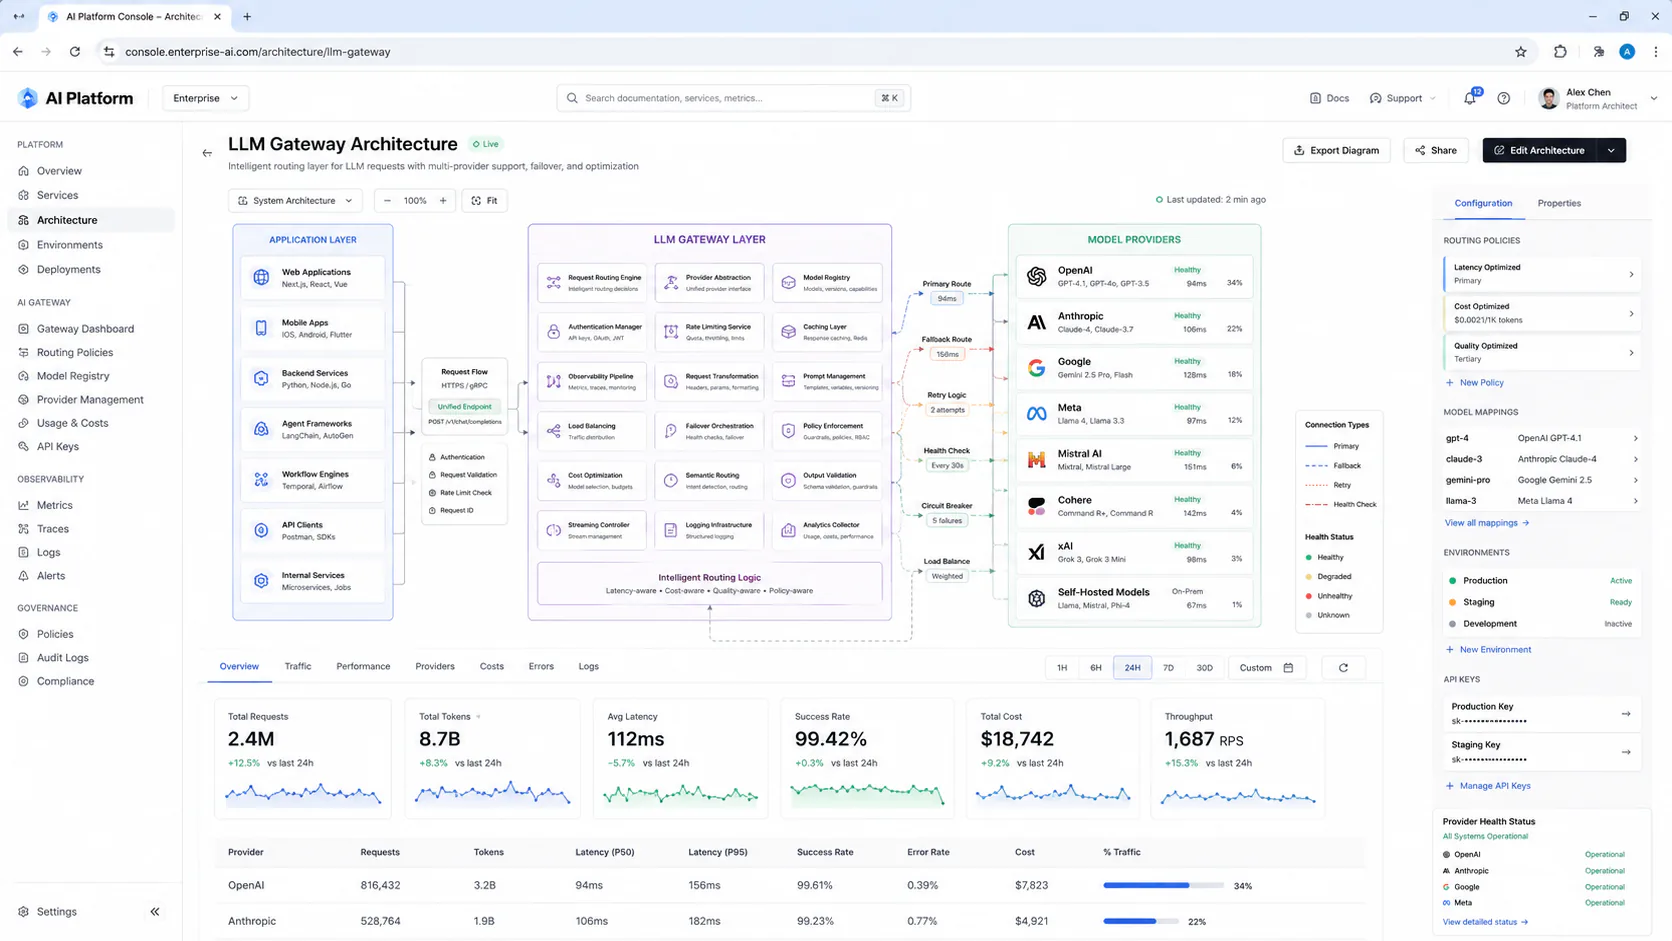Open Audit Logs in the sidebar
Viewport: 1672px width, 941px height.
pyautogui.click(x=63, y=658)
